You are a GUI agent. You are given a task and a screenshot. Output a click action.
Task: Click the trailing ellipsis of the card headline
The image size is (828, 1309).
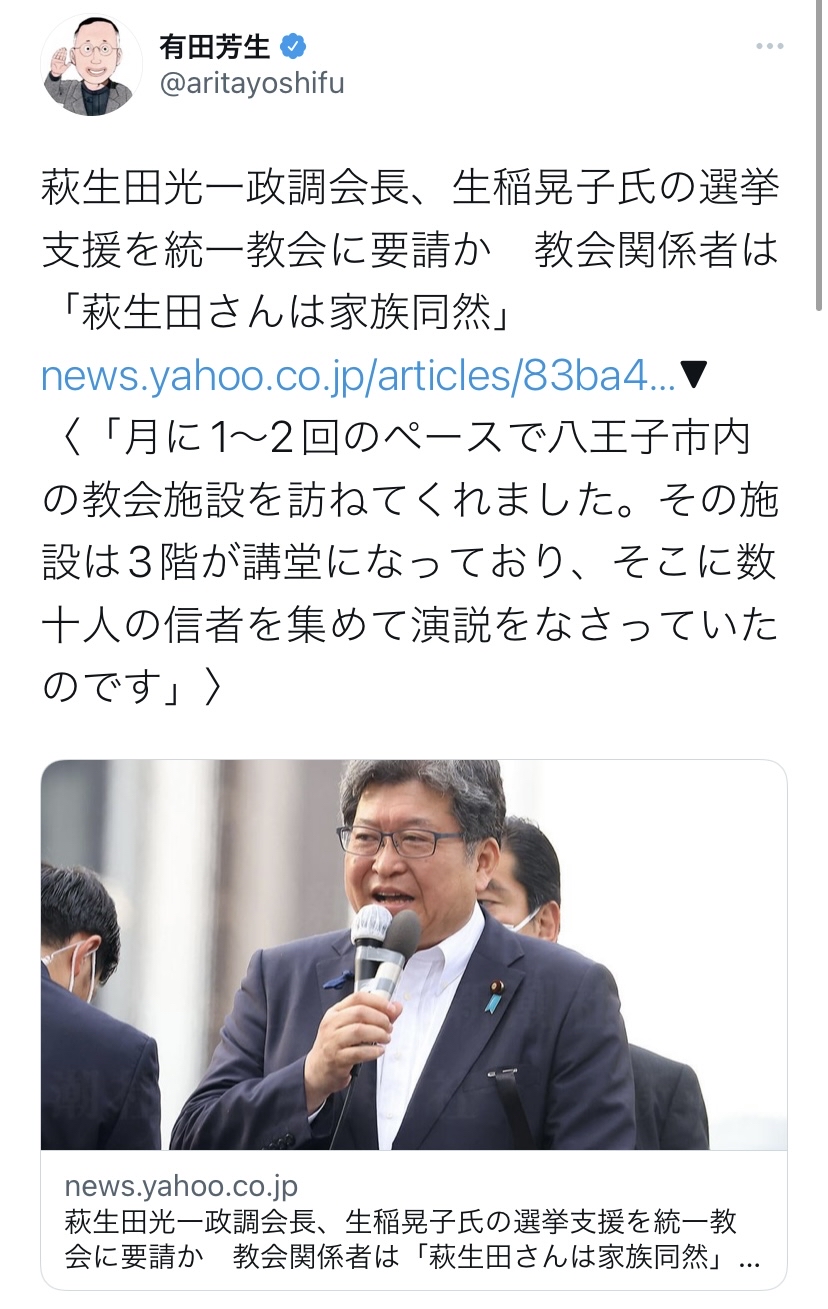pos(748,1257)
